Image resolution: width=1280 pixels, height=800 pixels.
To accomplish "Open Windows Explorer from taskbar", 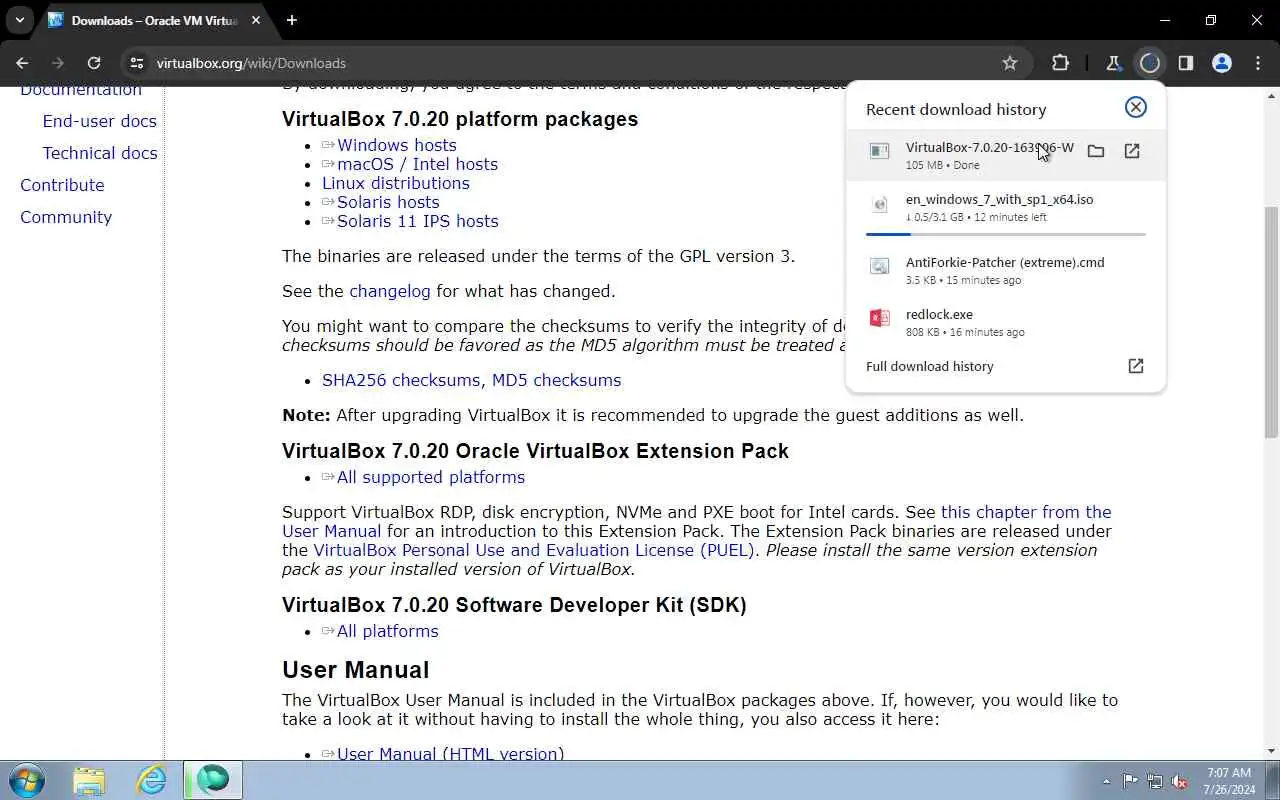I will 89,780.
